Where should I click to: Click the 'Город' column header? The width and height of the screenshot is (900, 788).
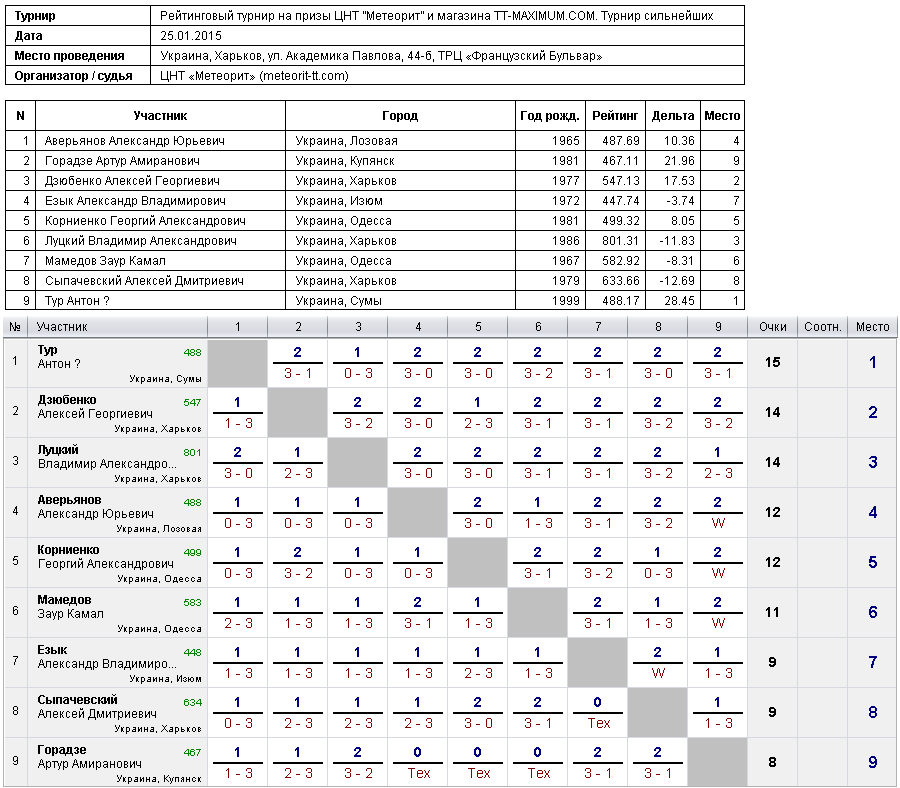tap(400, 116)
